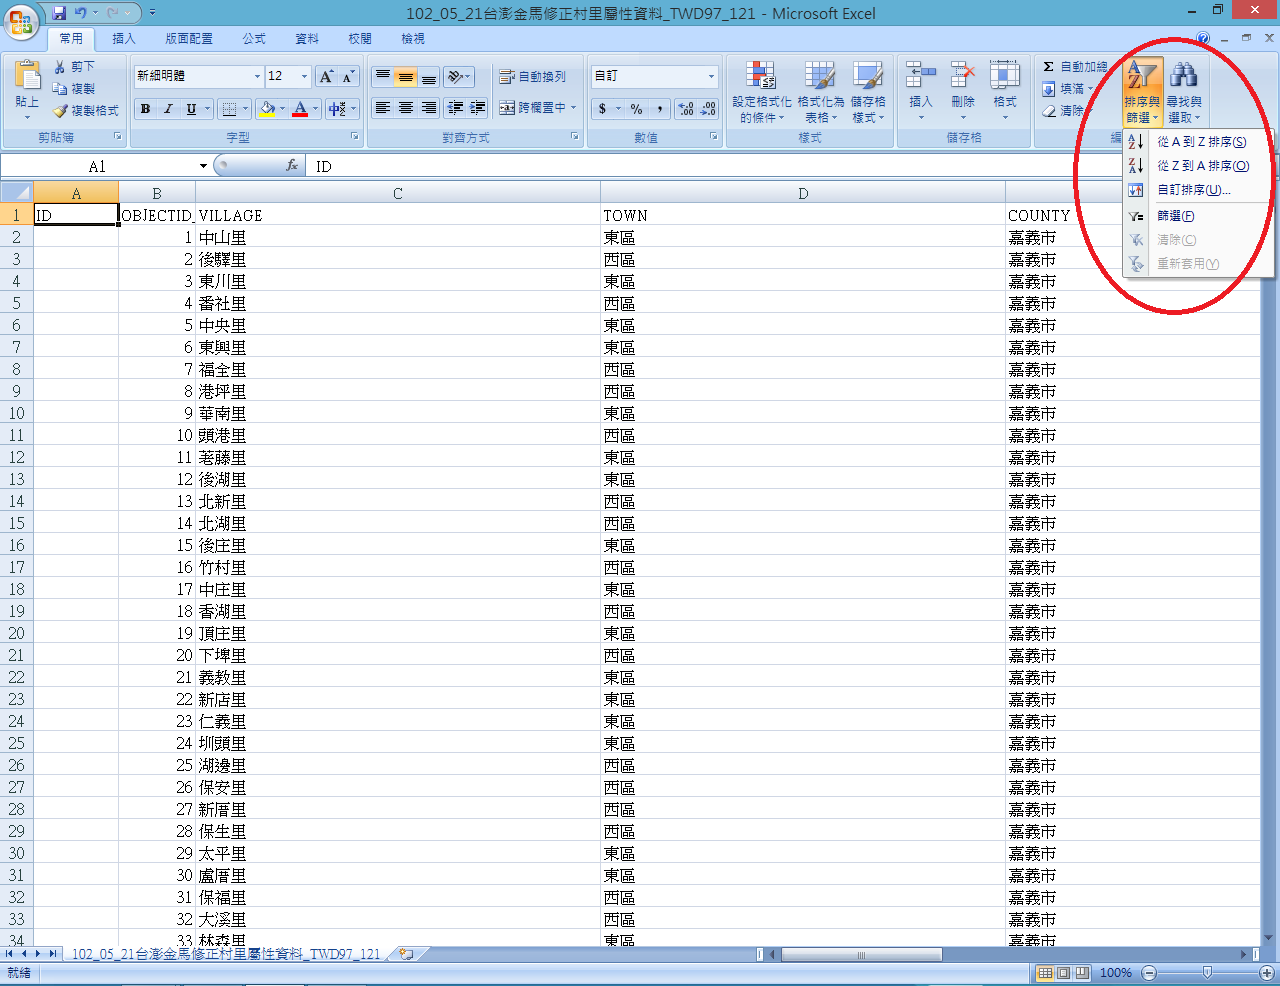Viewport: 1280px width, 986px height.
Task: Open the number format dropdown (自訂)
Action: pos(711,77)
